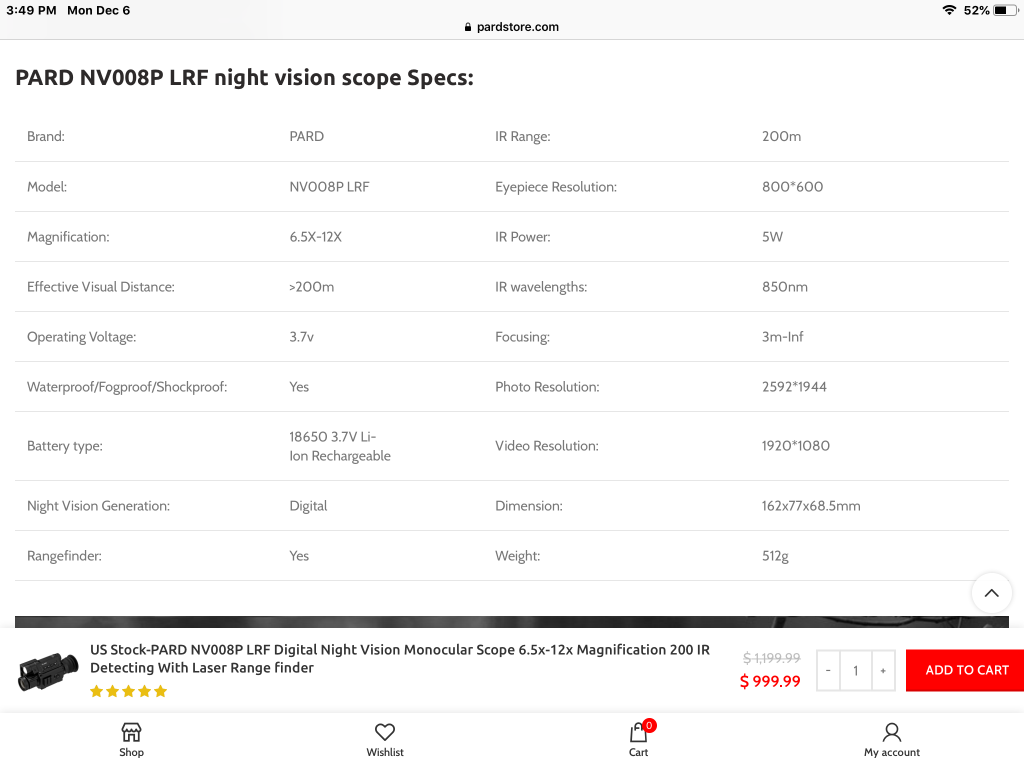Increase quantity with the plus button

(x=883, y=670)
